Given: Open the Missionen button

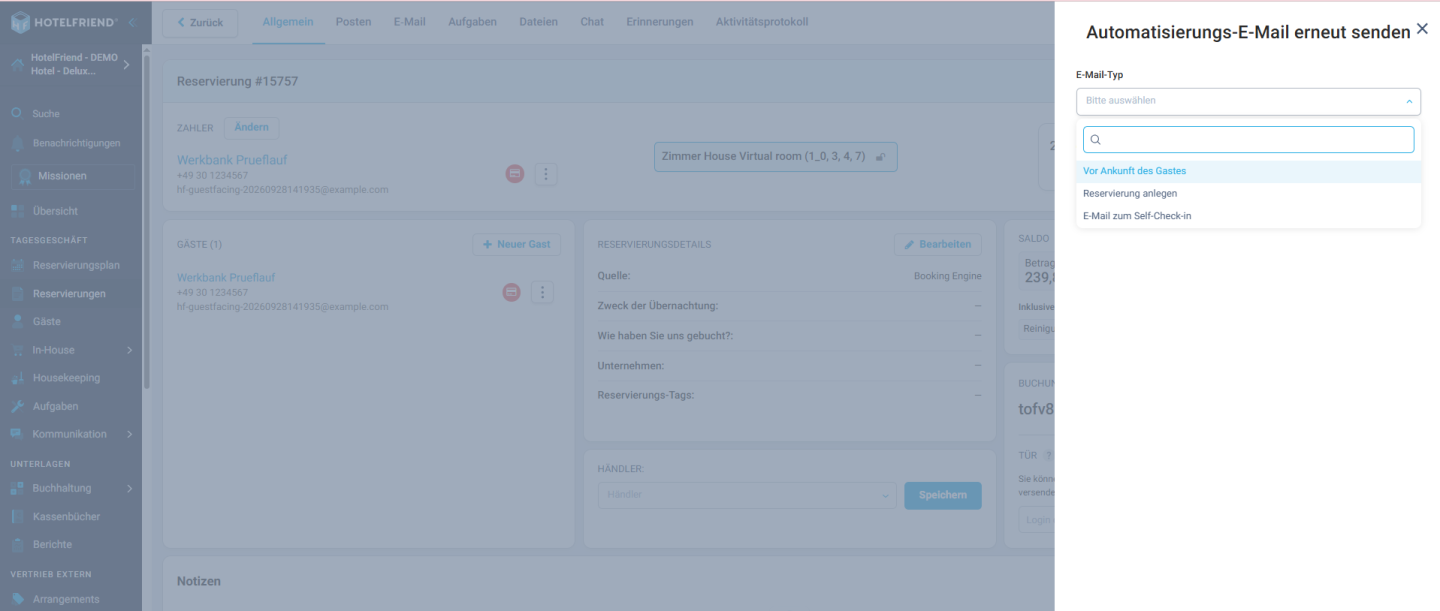Looking at the screenshot, I should click(x=72, y=176).
